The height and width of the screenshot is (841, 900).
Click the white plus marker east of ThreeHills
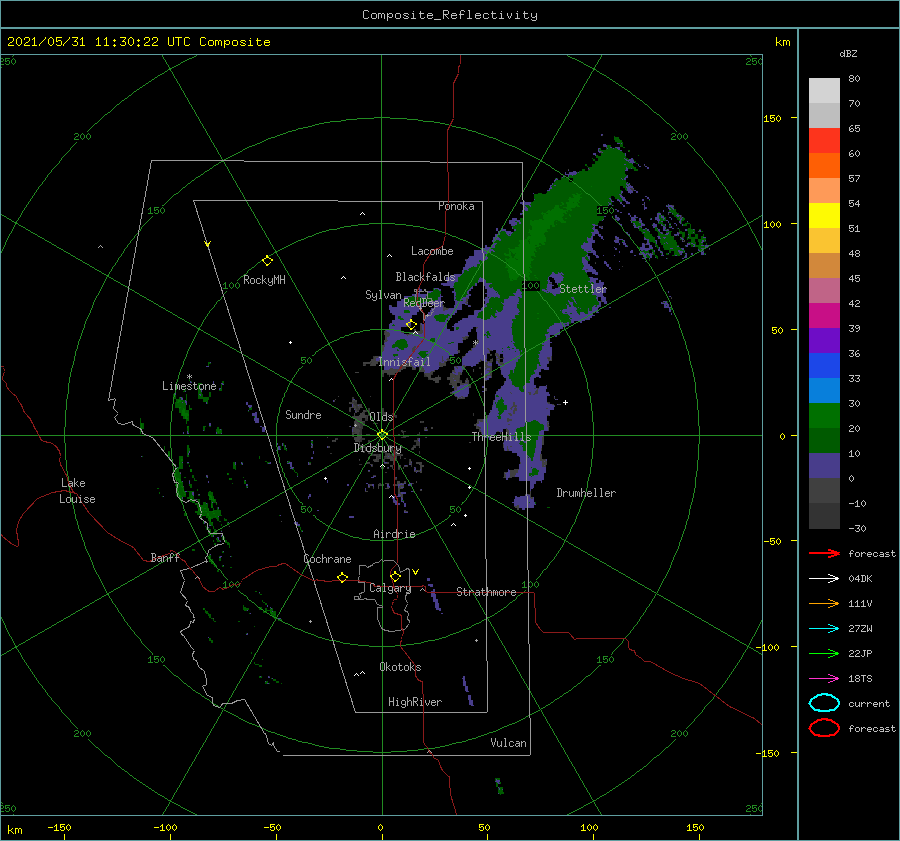(565, 402)
